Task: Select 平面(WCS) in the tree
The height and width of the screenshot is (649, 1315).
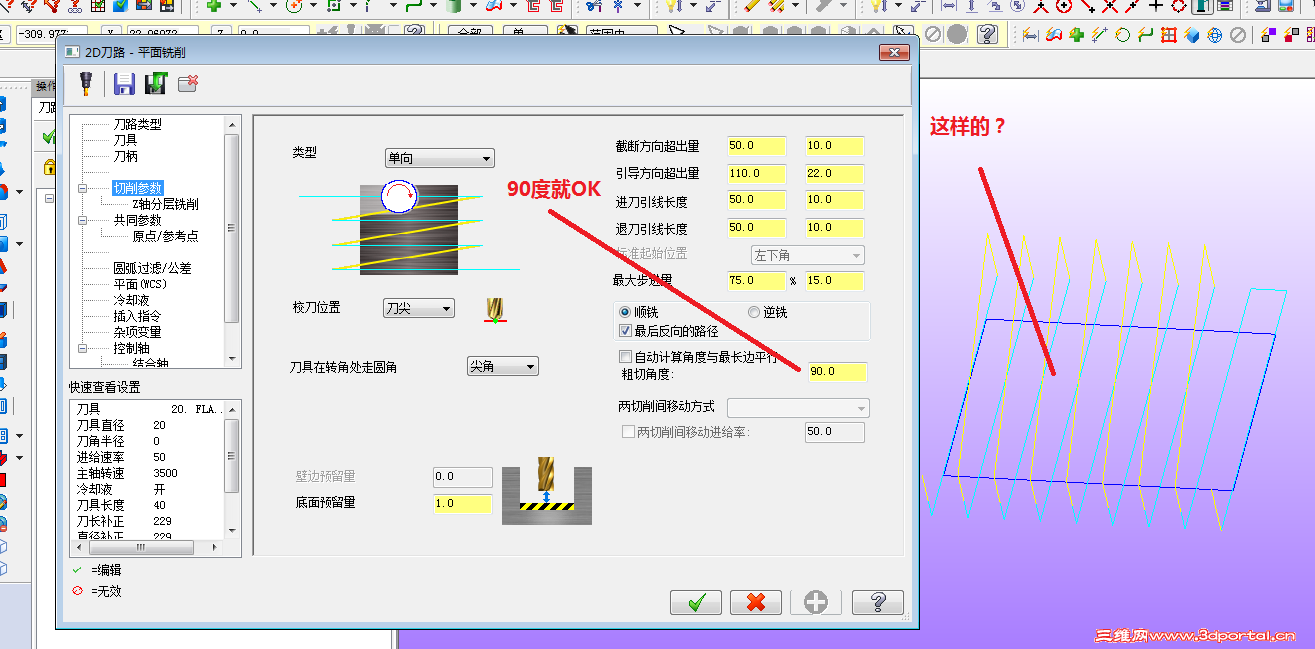Action: 140,284
